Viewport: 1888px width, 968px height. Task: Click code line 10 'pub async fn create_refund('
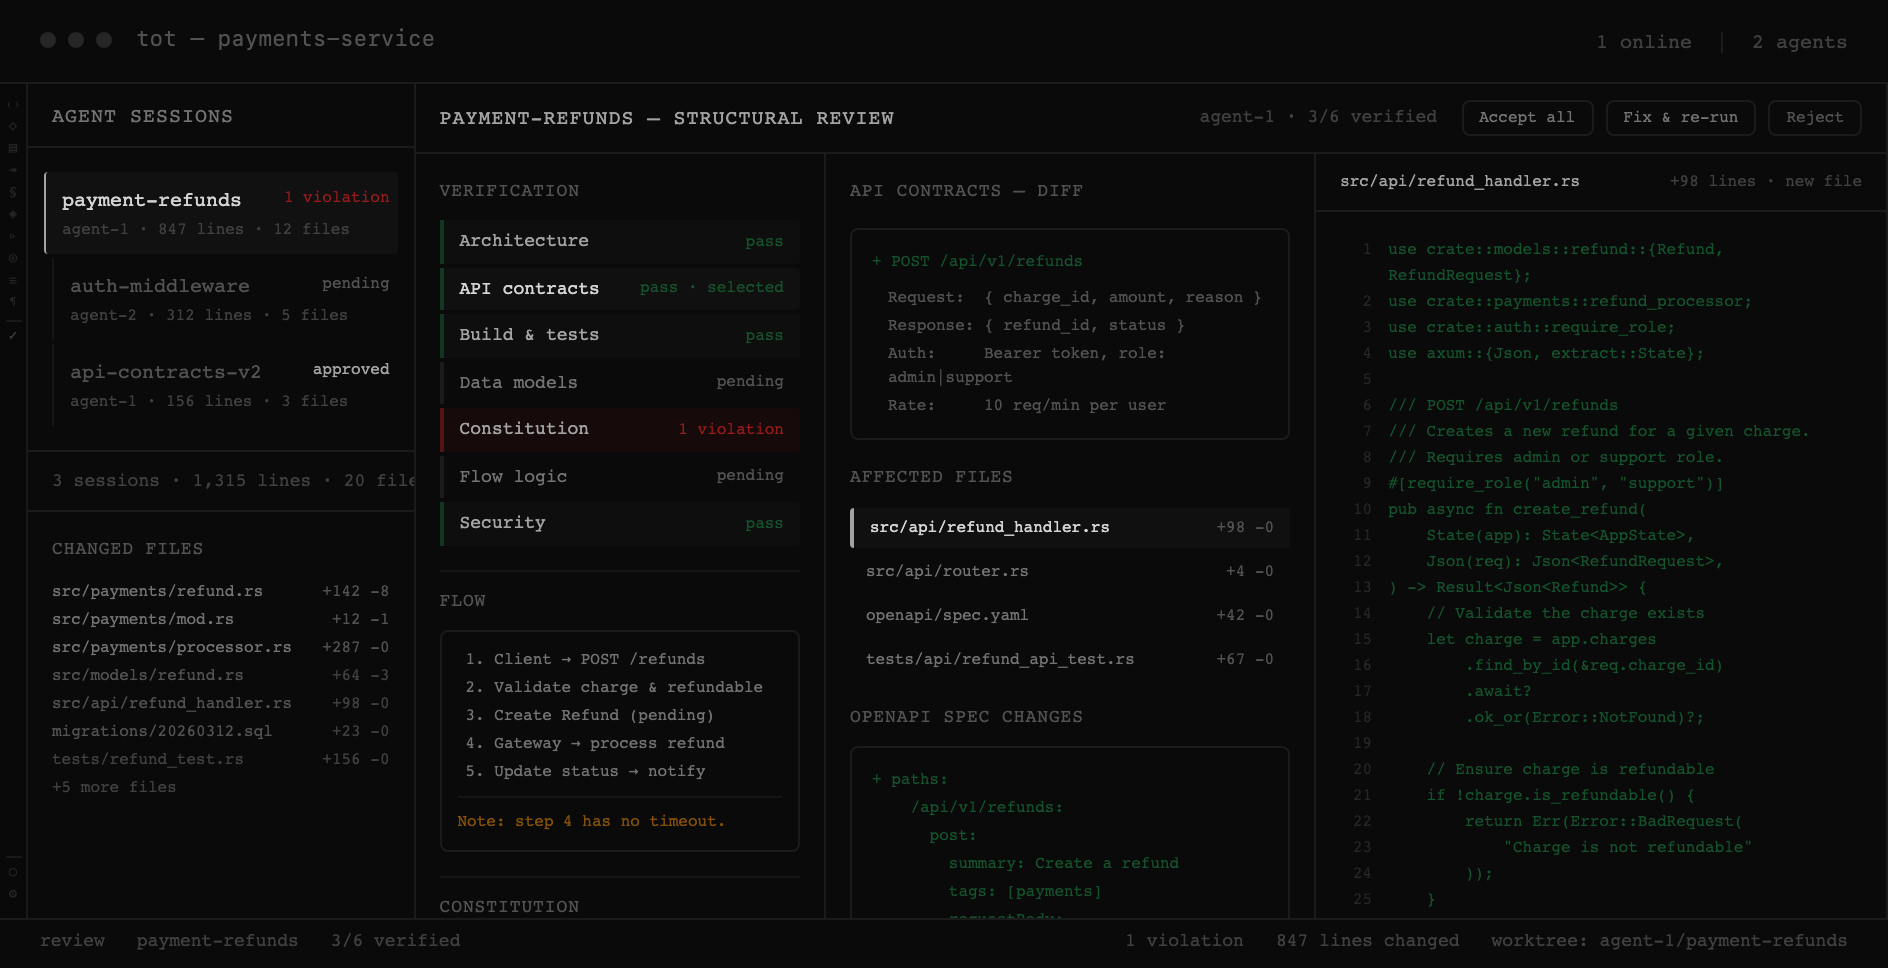(x=1517, y=509)
